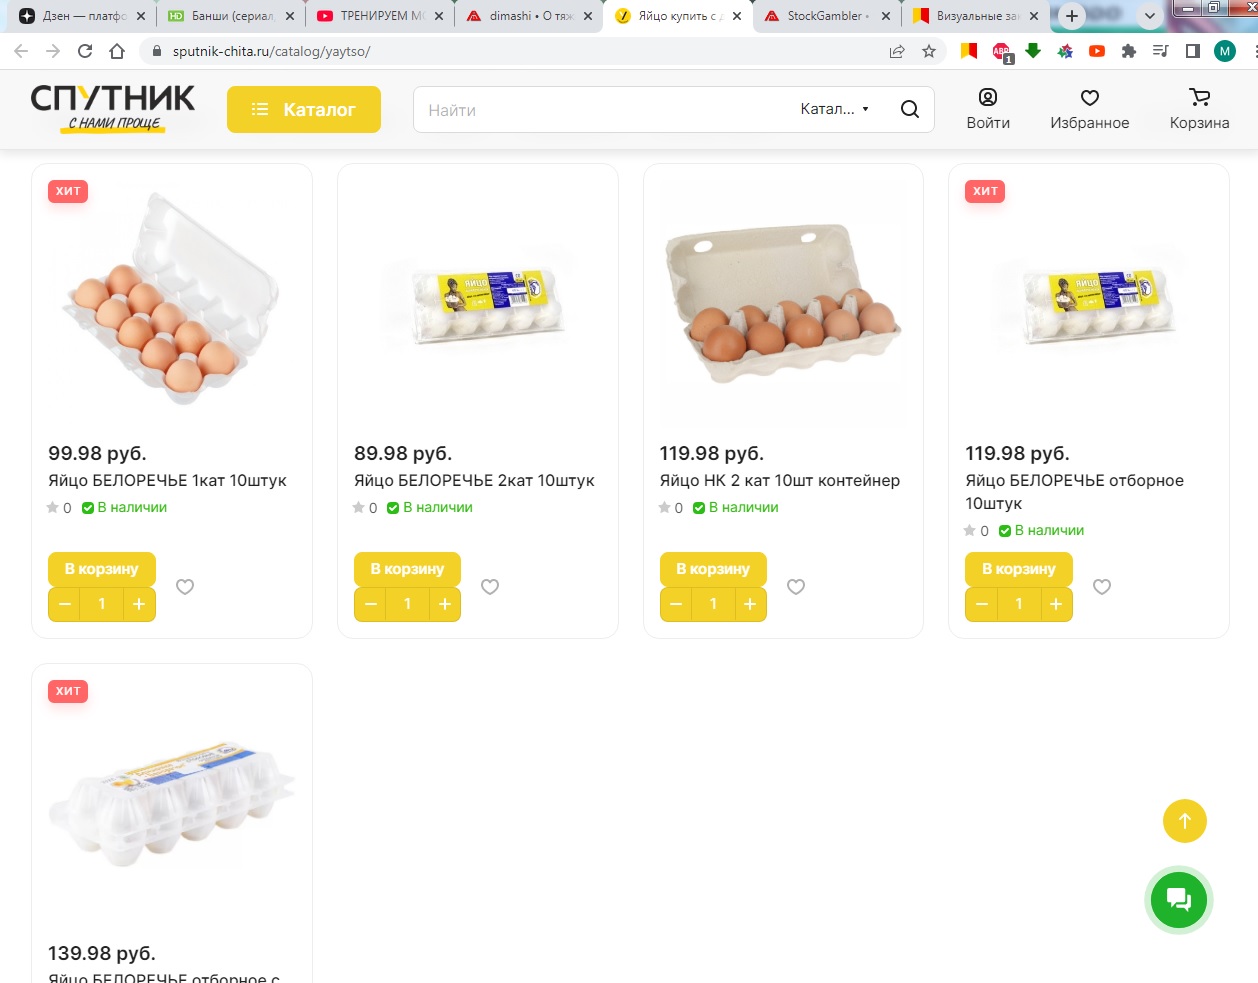Screen dimensions: 1258x983
Task: Expand the search category dropdown
Action: [x=835, y=109]
